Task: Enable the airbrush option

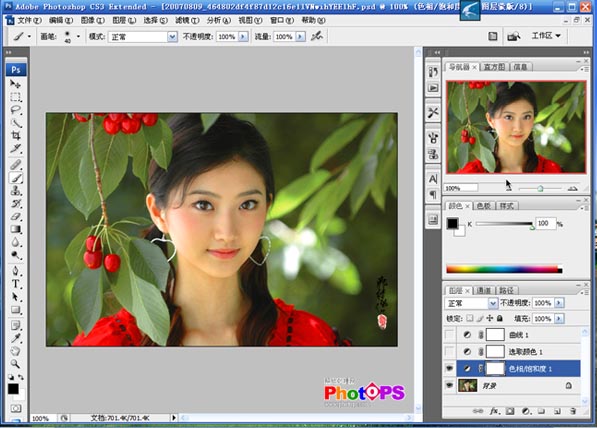Action: 317,36
